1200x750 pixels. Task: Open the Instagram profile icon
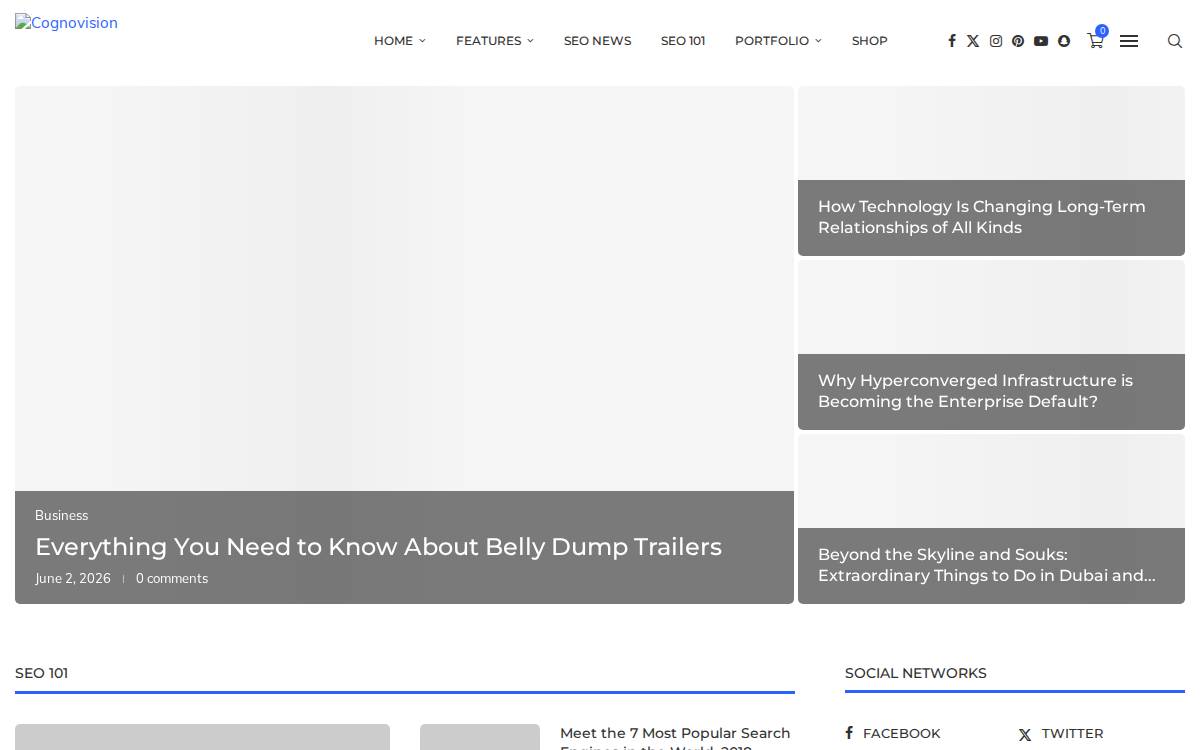click(x=996, y=41)
